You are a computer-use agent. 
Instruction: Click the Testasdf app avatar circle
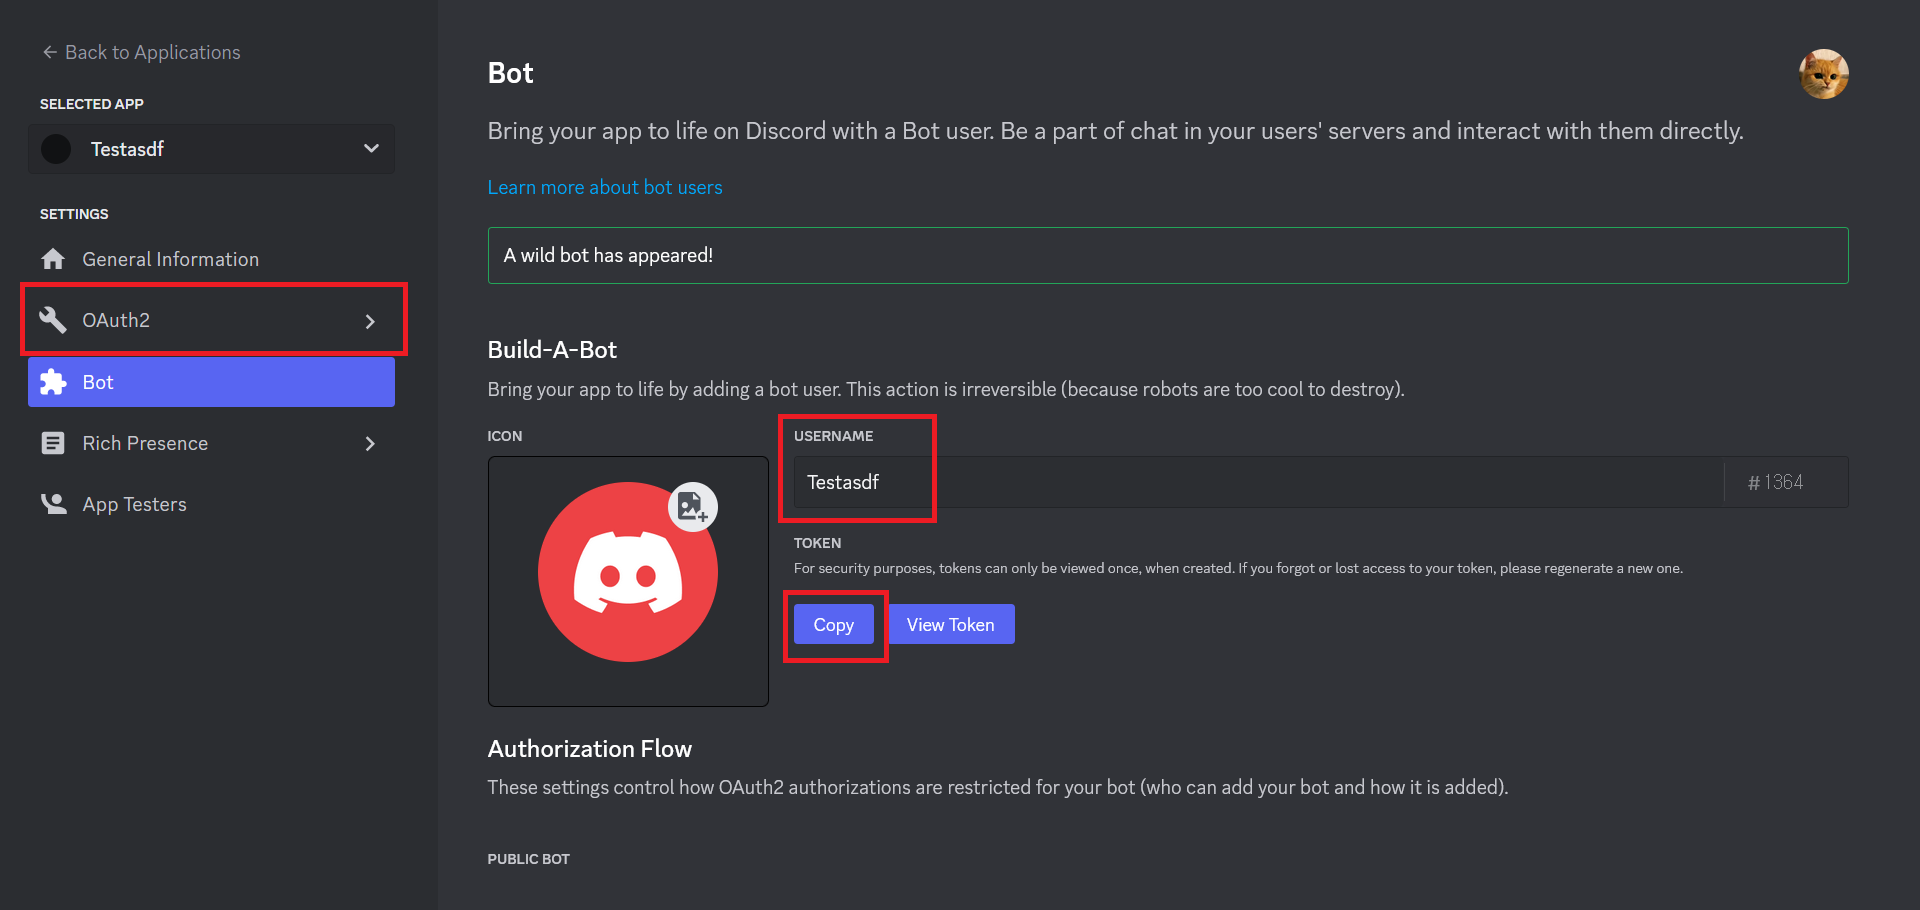coord(56,149)
